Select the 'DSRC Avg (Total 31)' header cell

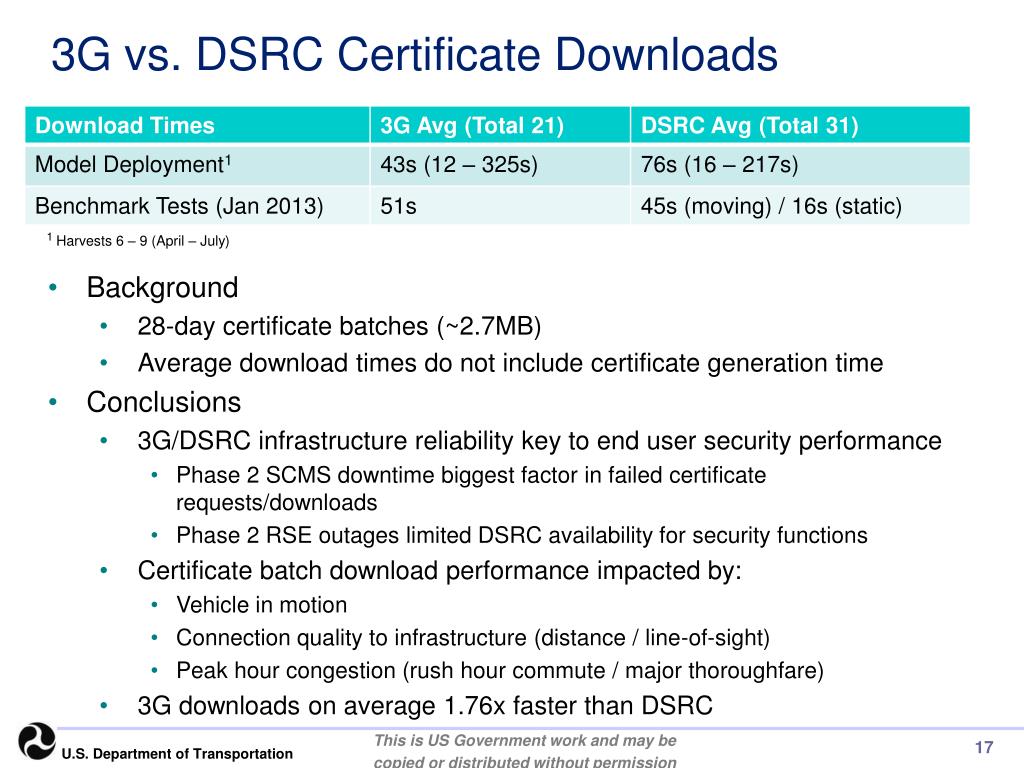point(801,125)
